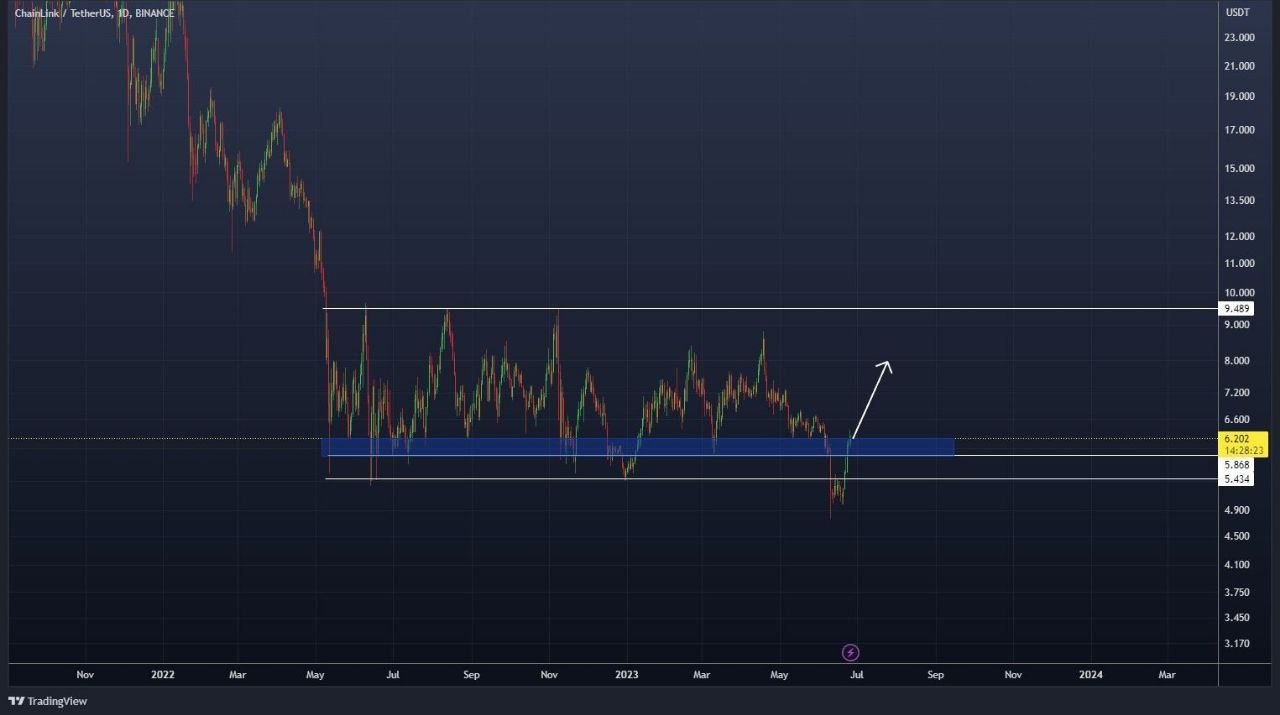
Task: Click the first Nov label on time axis
Action: click(x=85, y=675)
